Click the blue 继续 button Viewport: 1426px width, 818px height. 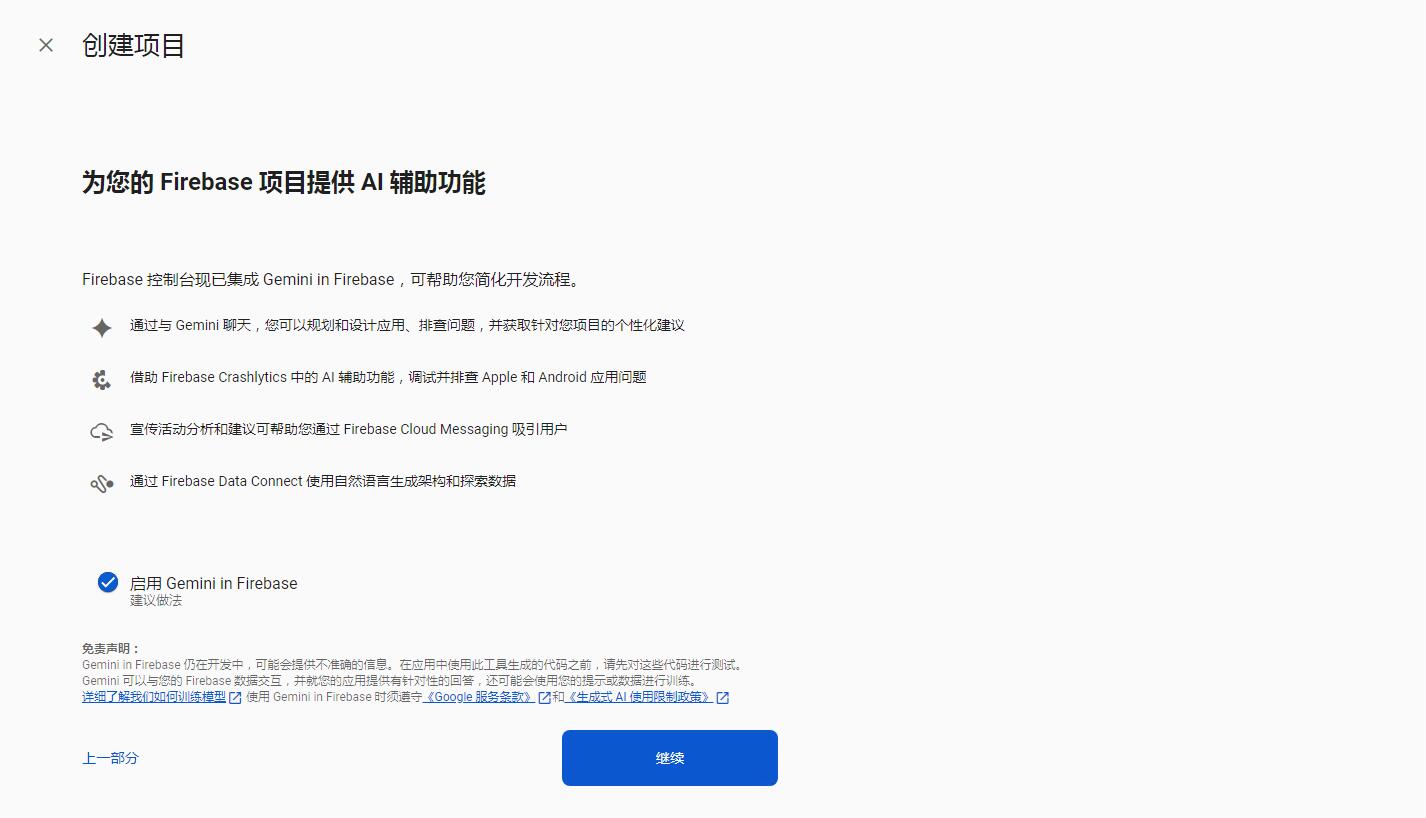(x=670, y=758)
